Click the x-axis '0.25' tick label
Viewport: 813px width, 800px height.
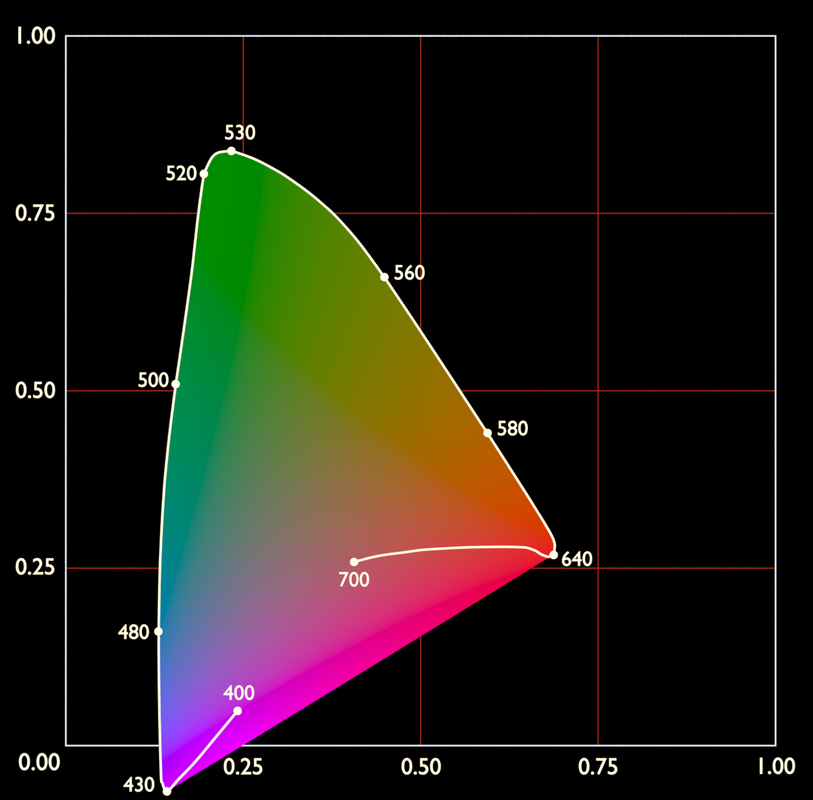click(x=243, y=767)
